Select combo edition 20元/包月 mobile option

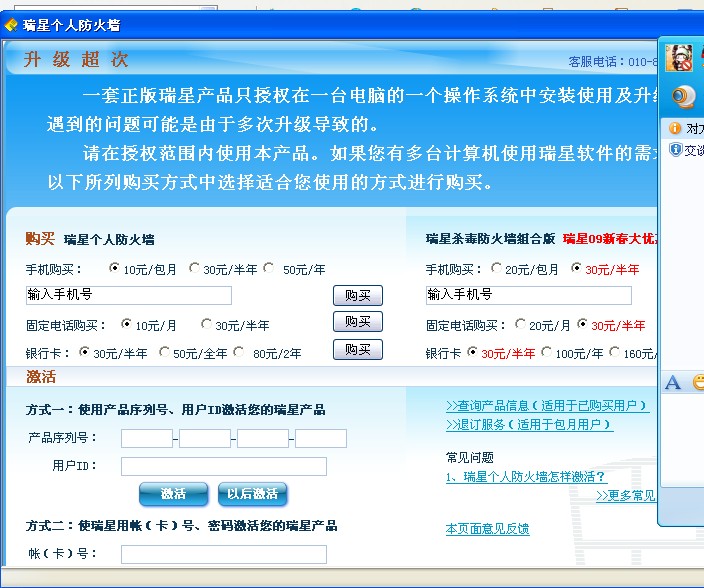[496, 268]
